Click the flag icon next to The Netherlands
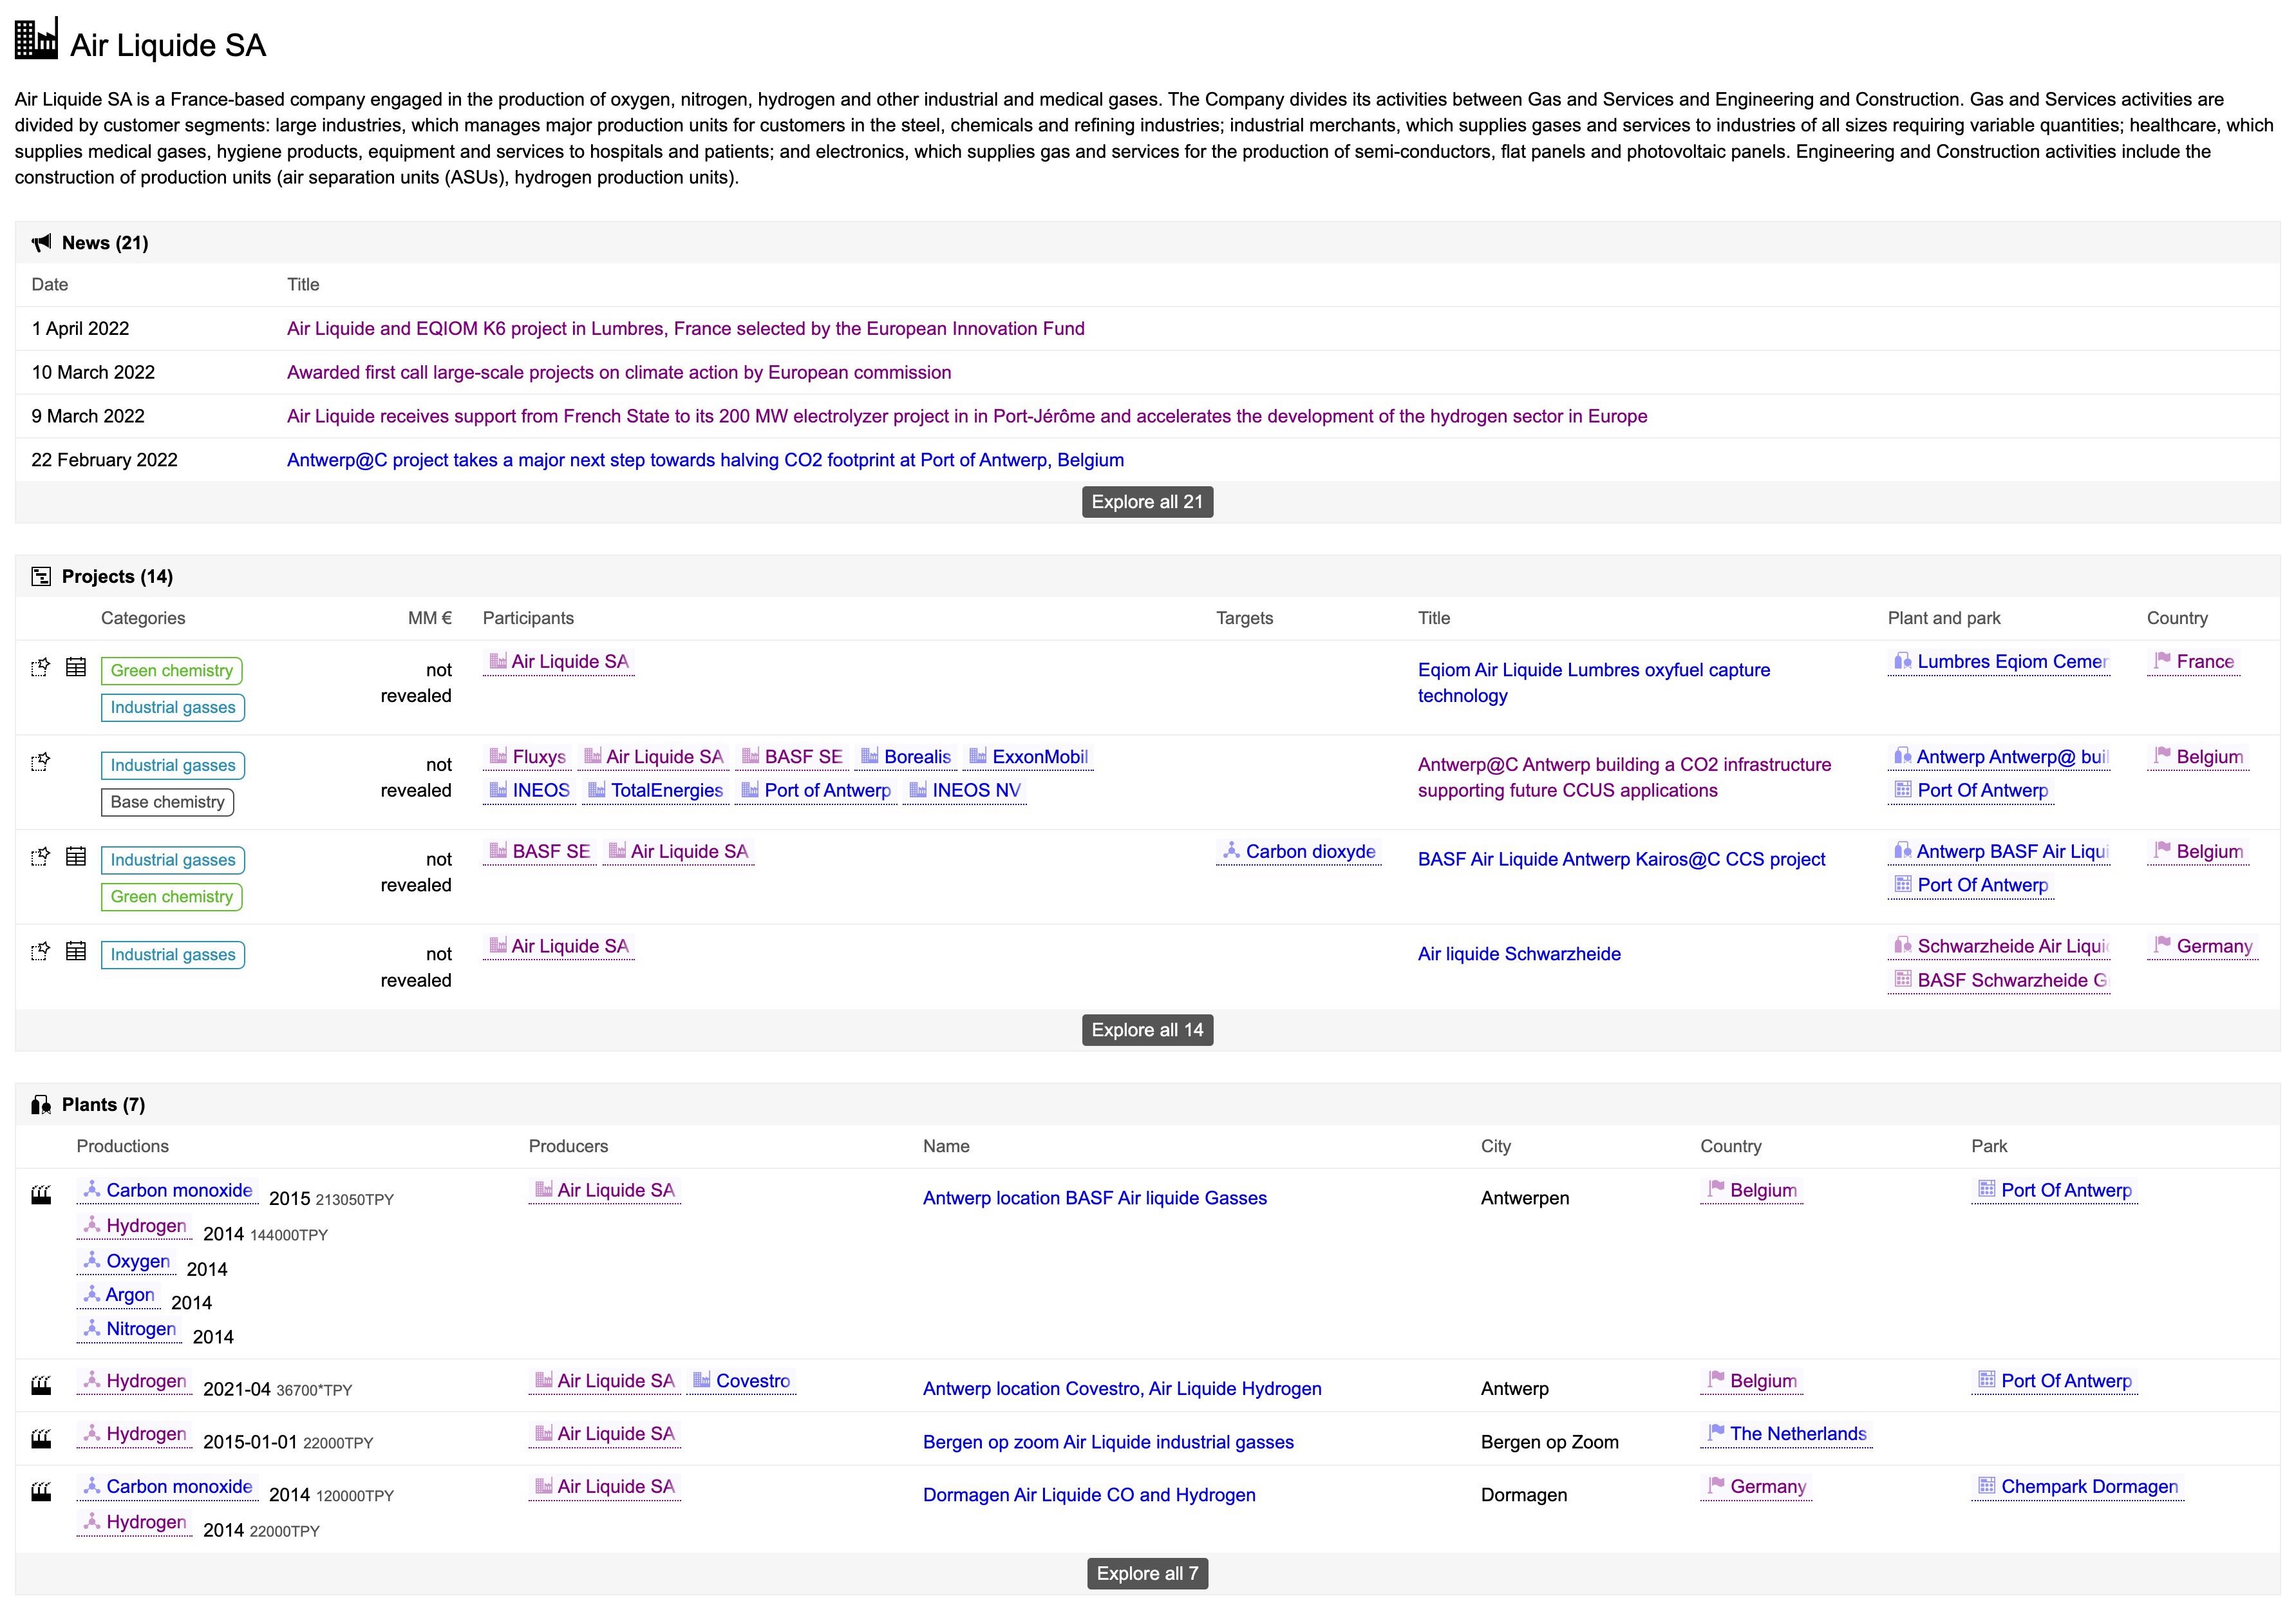The image size is (2296, 1603). (x=1716, y=1432)
